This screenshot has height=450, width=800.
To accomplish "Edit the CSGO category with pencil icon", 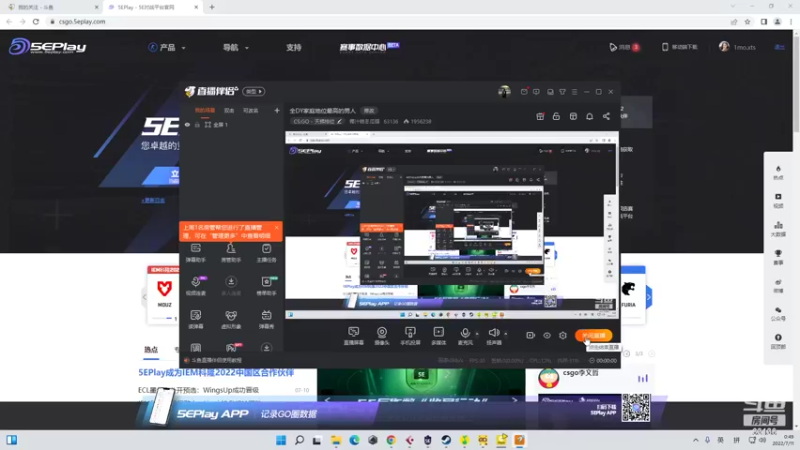I will [339, 121].
